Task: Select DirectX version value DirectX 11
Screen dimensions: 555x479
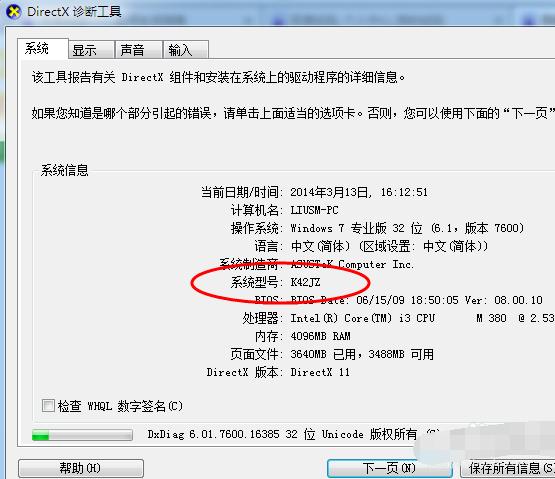Action: (320, 372)
